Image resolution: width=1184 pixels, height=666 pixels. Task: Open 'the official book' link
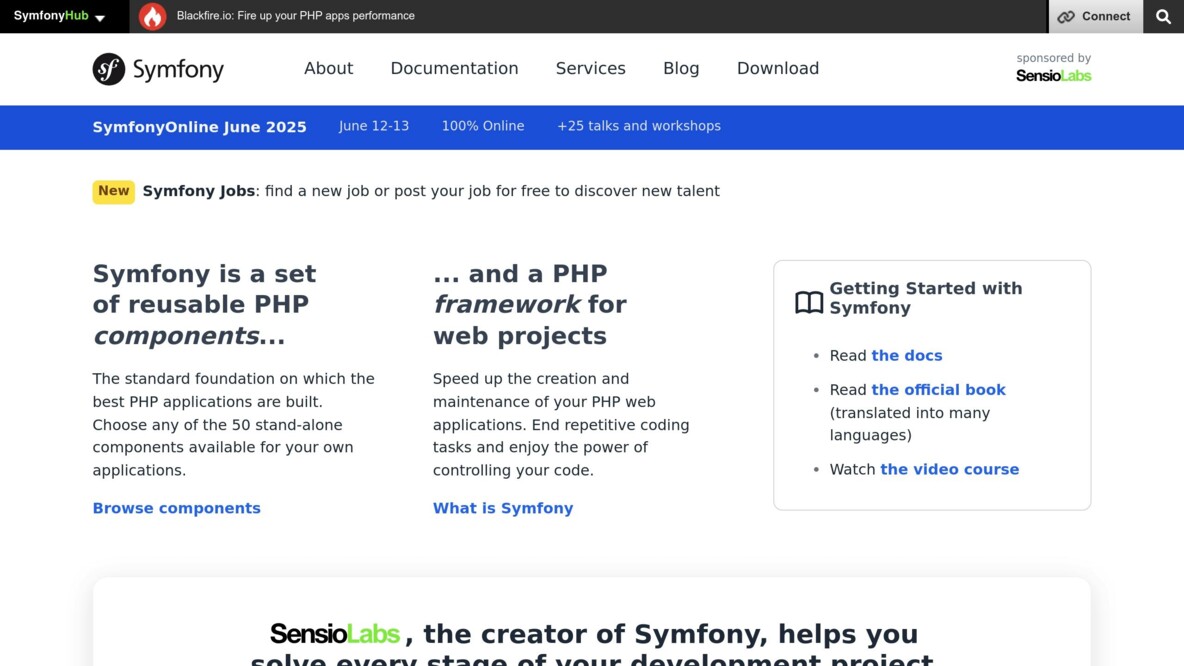[939, 390]
